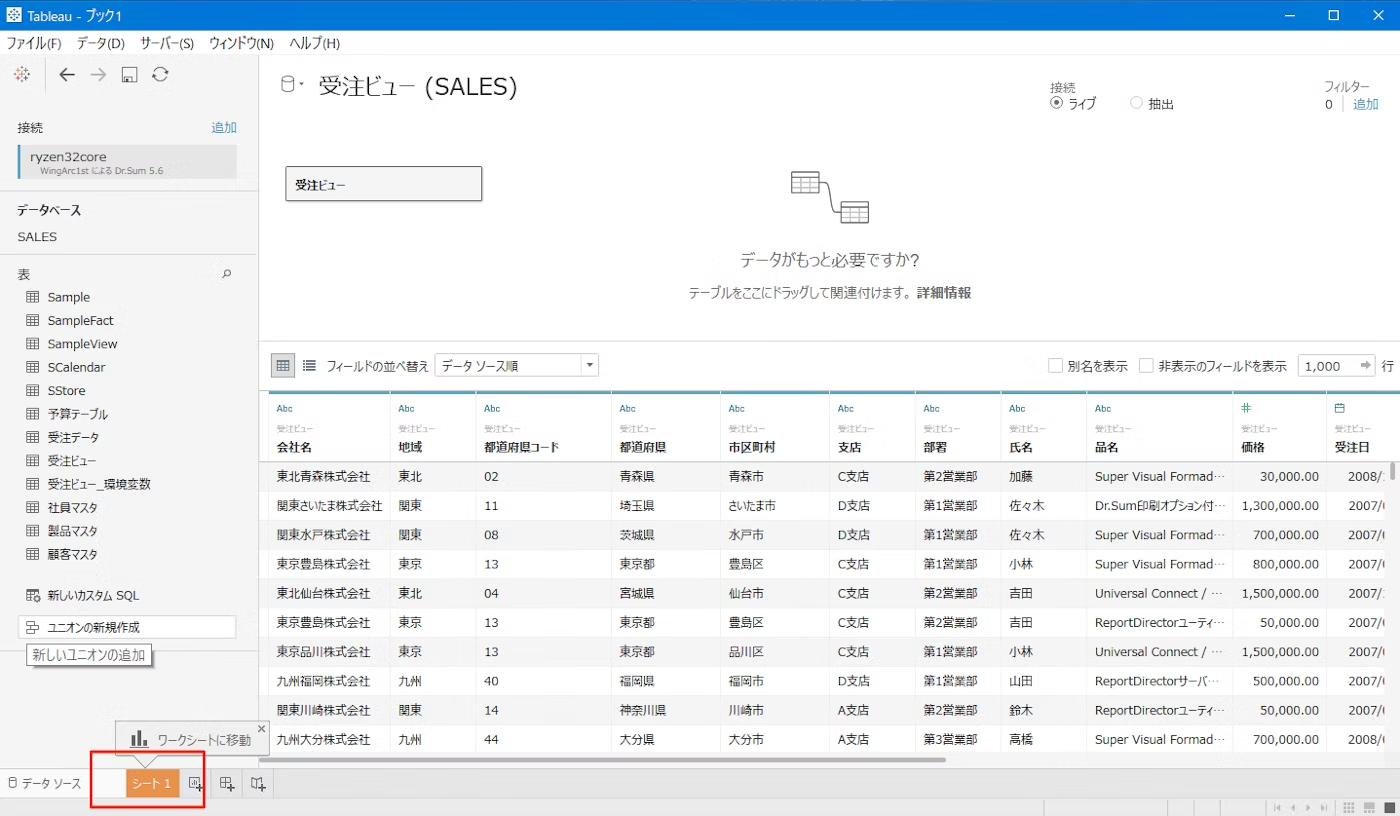Click the 品名 column Abc type icon

point(1103,408)
